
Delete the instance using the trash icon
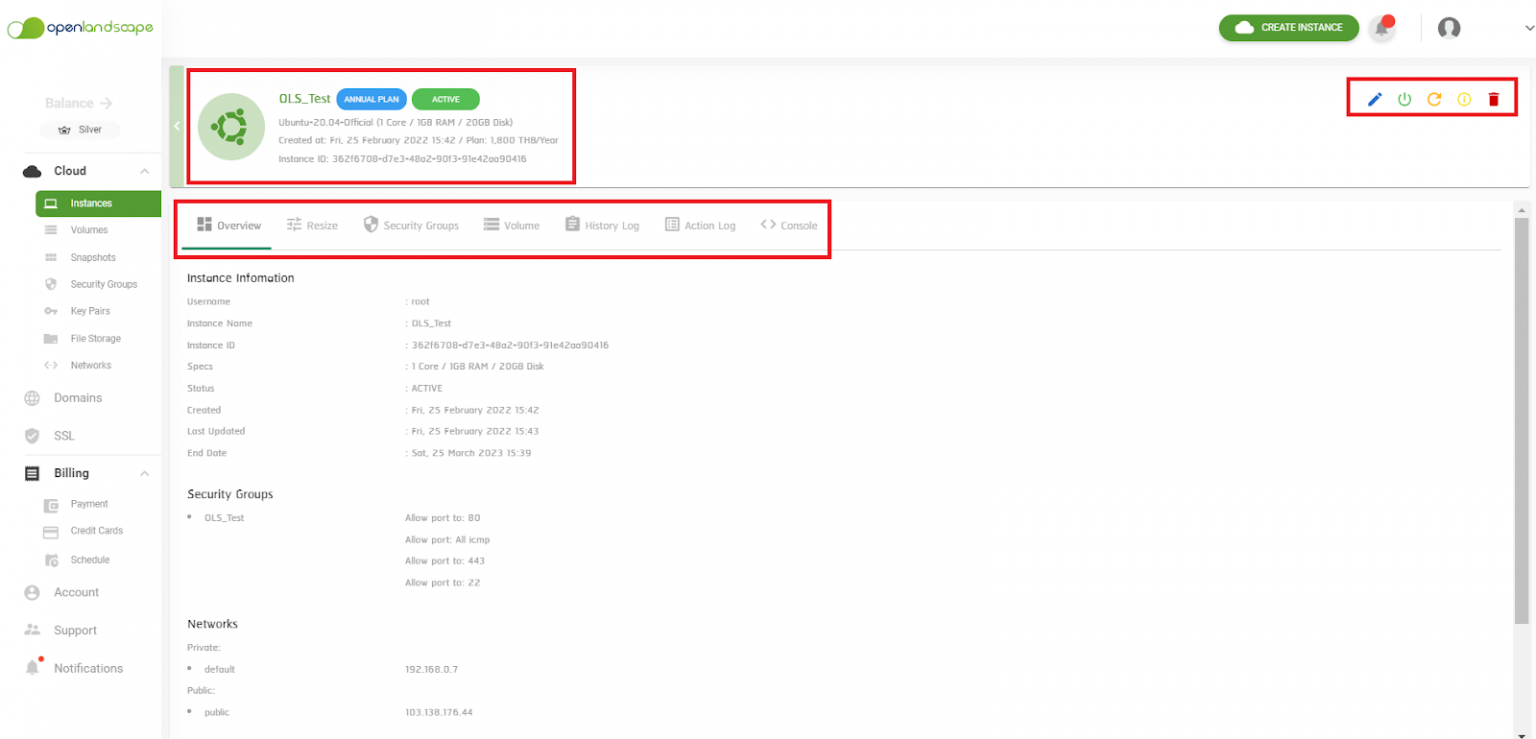[1494, 99]
